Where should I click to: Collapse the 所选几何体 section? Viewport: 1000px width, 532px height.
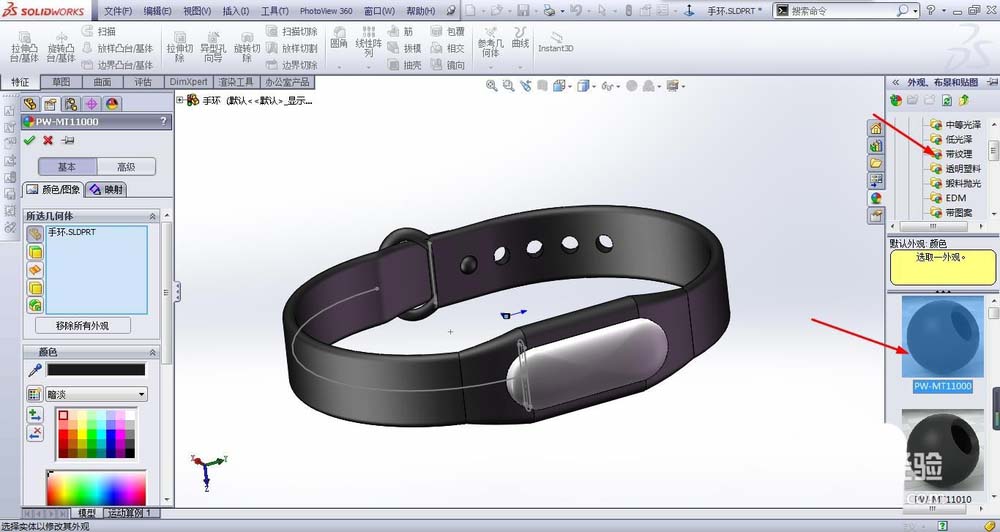[x=152, y=216]
